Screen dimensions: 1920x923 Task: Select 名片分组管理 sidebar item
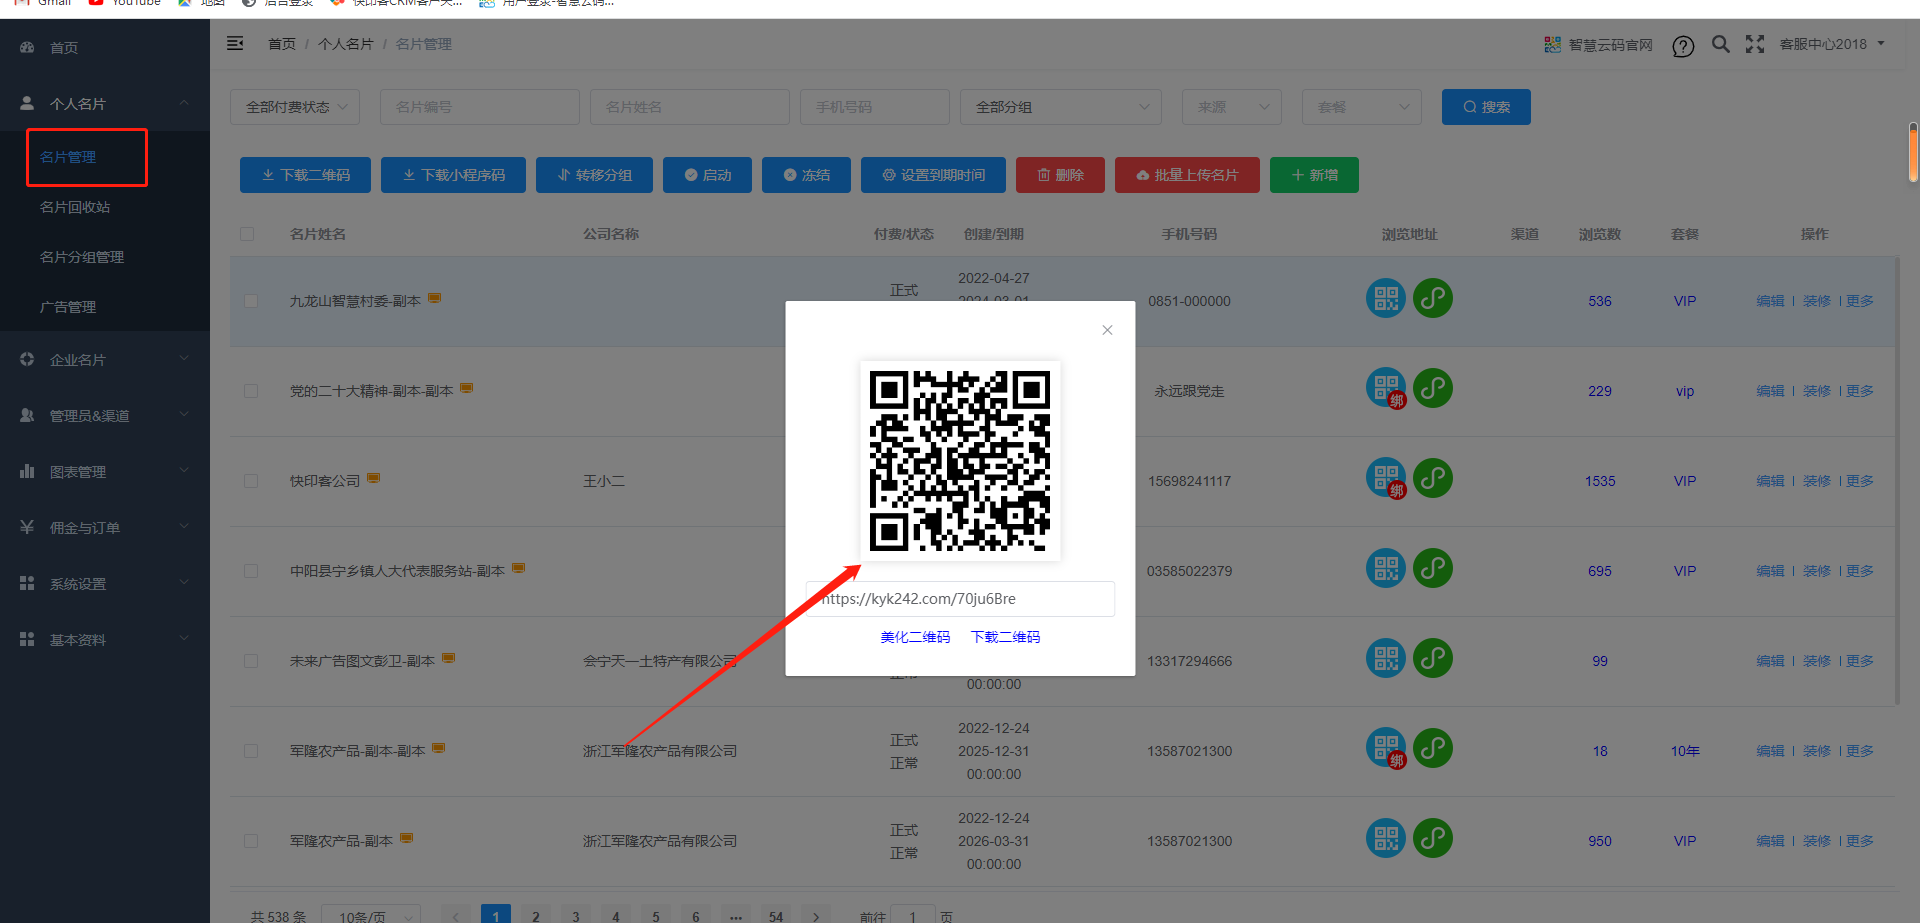(x=82, y=257)
